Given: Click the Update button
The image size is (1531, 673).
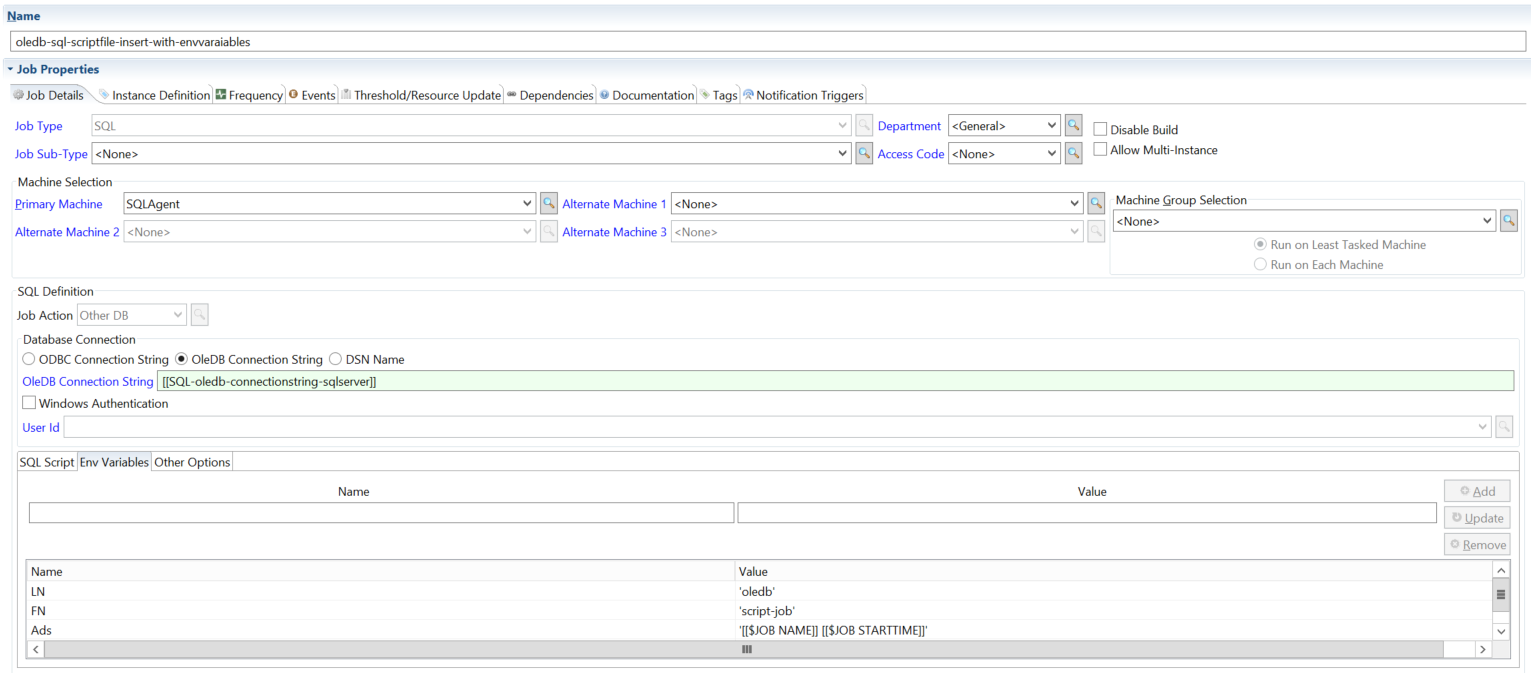Looking at the screenshot, I should [x=1477, y=518].
